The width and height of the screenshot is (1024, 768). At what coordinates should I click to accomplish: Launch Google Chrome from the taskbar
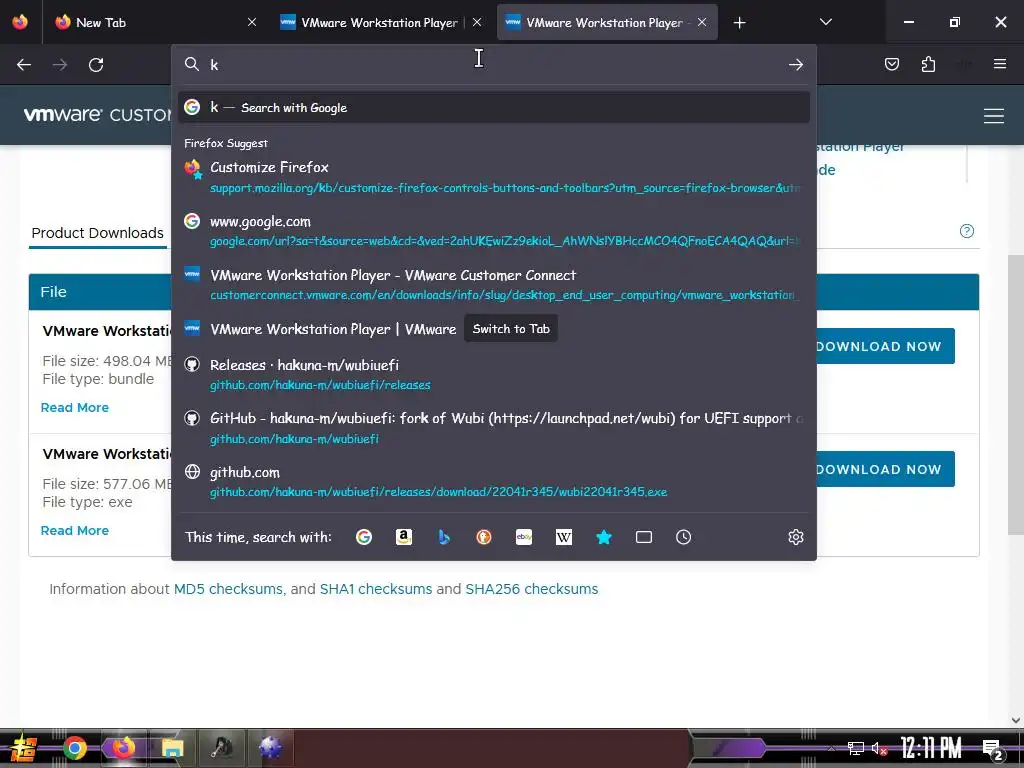pyautogui.click(x=75, y=748)
